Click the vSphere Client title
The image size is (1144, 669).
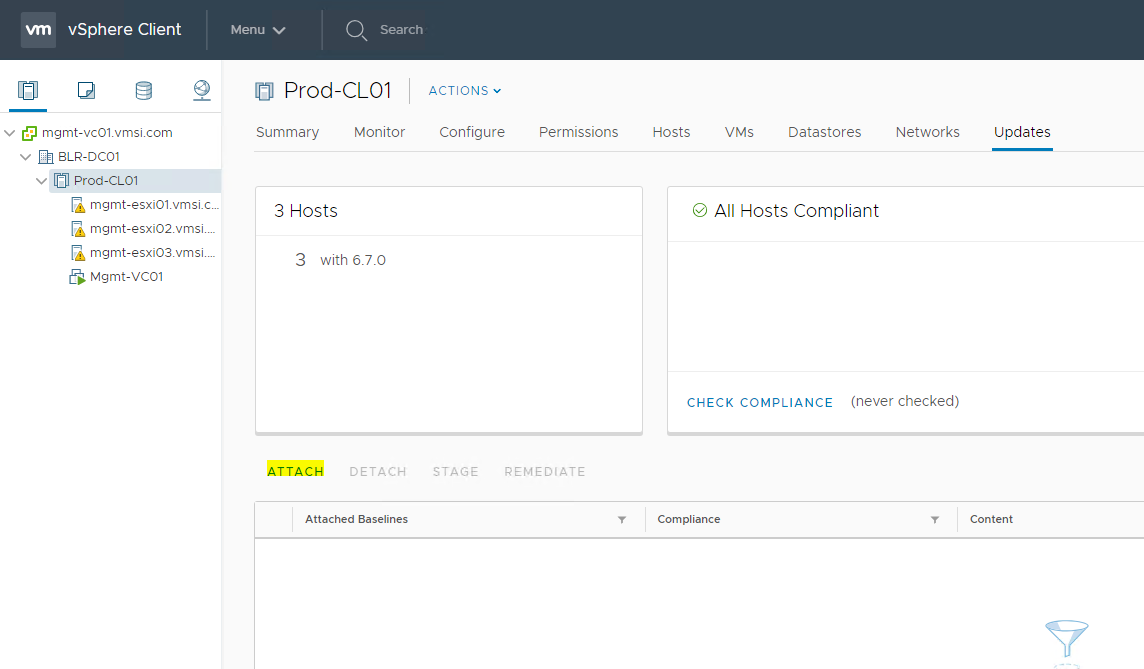[125, 30]
